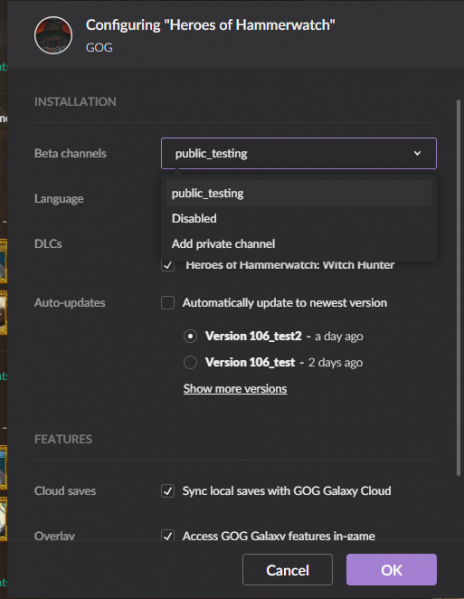Confirm settings with the OK button
464x599 pixels.
coord(391,570)
